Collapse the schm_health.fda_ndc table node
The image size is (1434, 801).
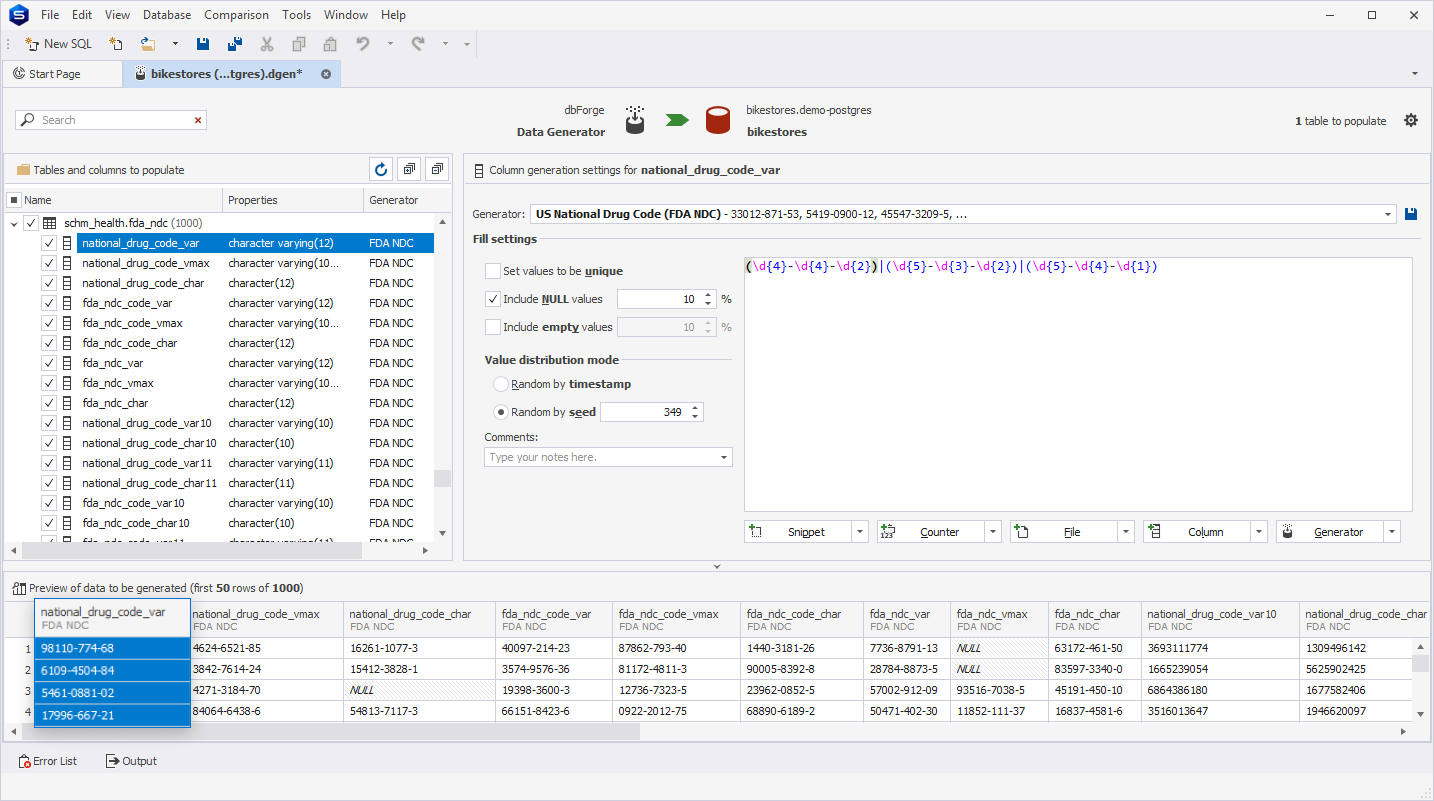[14, 224]
